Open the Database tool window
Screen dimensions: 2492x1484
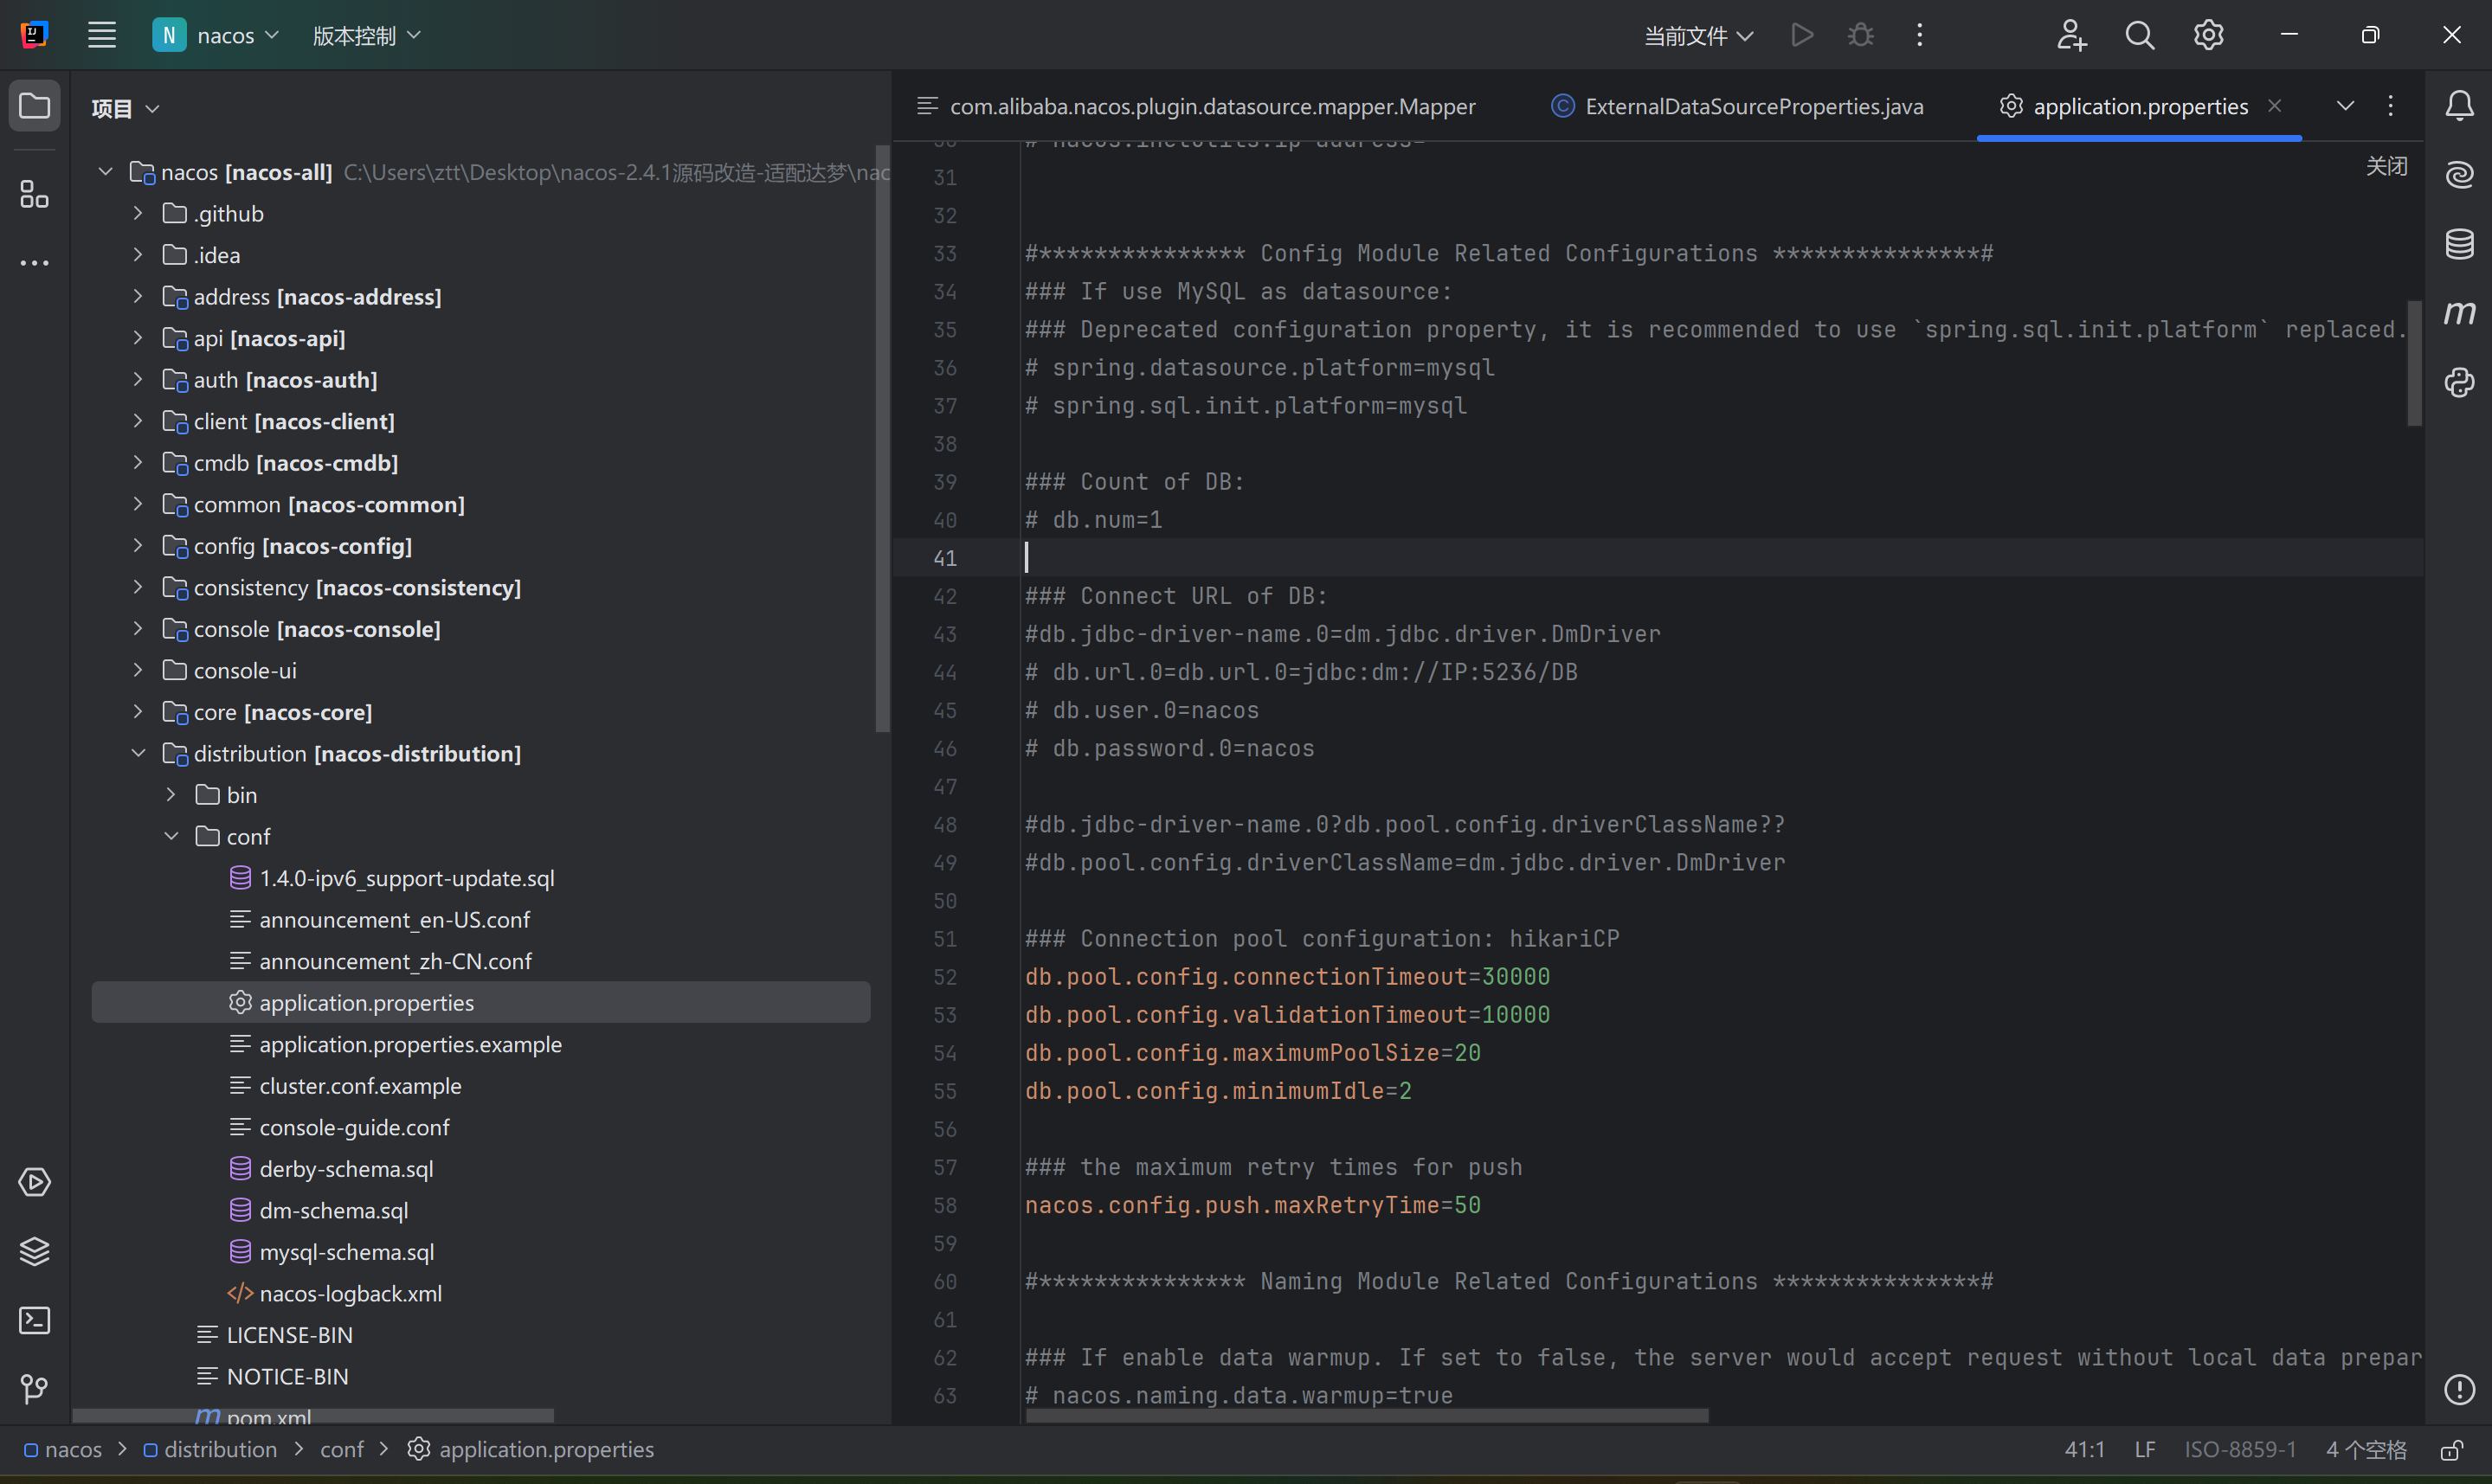point(2459,243)
